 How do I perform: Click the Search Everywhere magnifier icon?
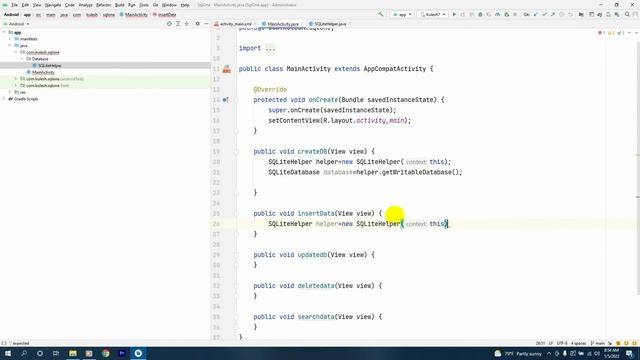click(627, 14)
